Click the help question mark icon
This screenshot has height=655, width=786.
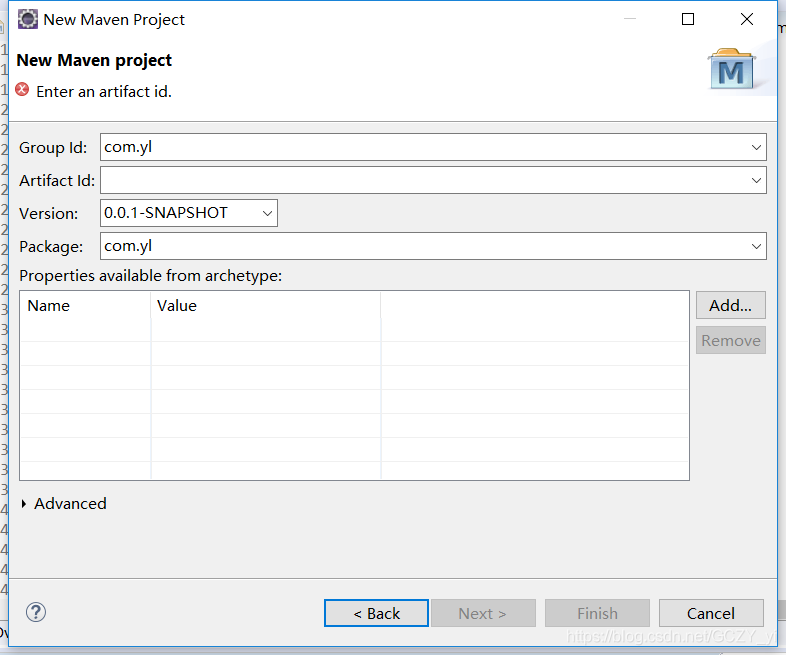(x=36, y=612)
